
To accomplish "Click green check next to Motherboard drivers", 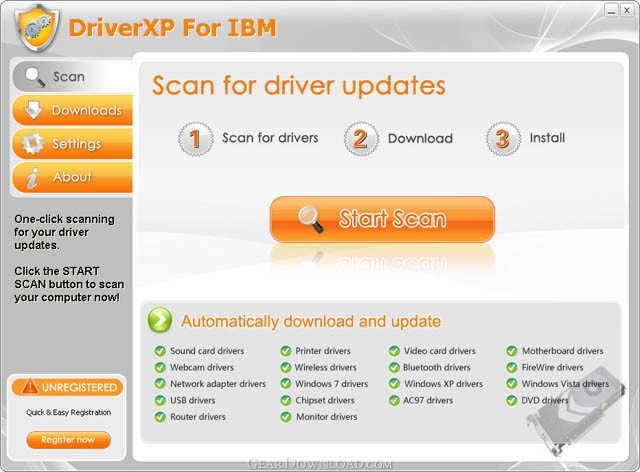I will coord(512,351).
